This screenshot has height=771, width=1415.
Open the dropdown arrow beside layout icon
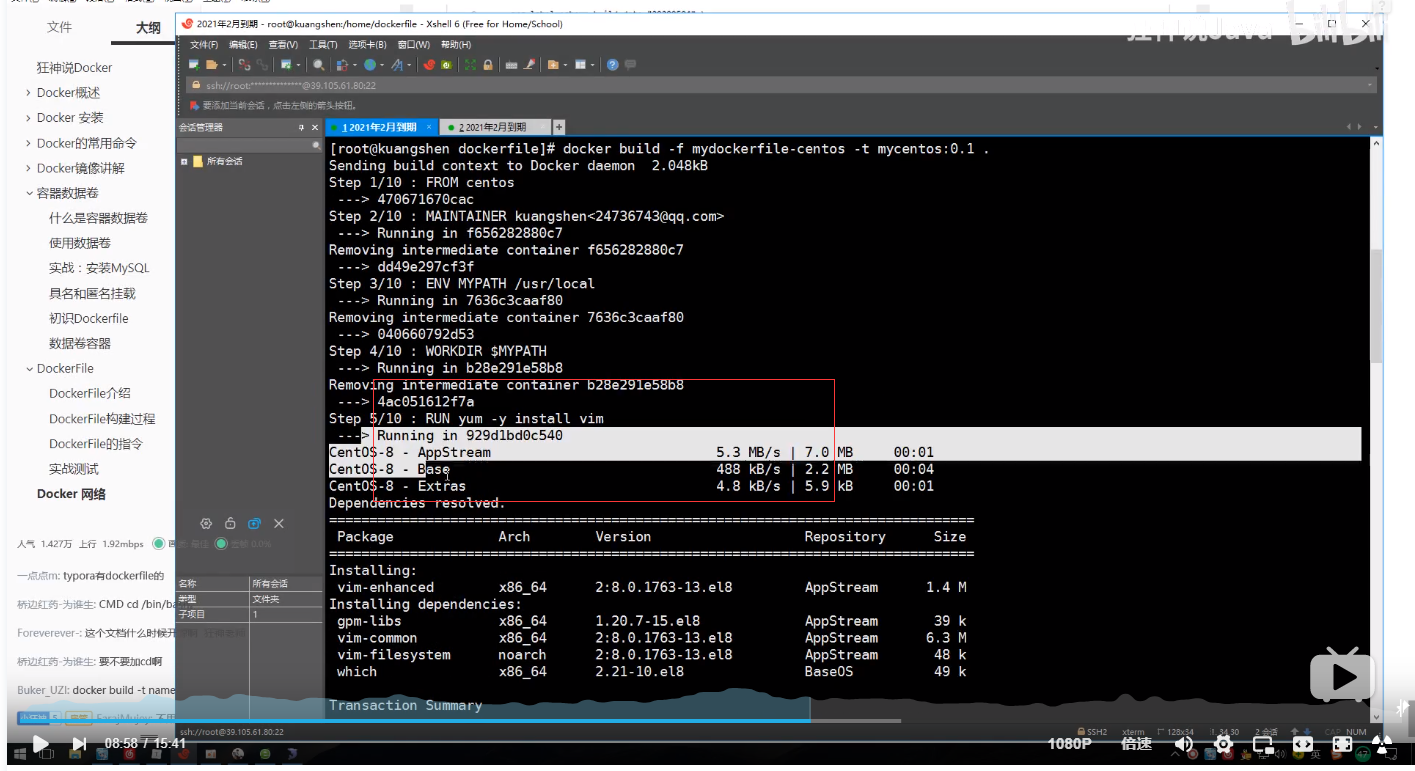[592, 65]
